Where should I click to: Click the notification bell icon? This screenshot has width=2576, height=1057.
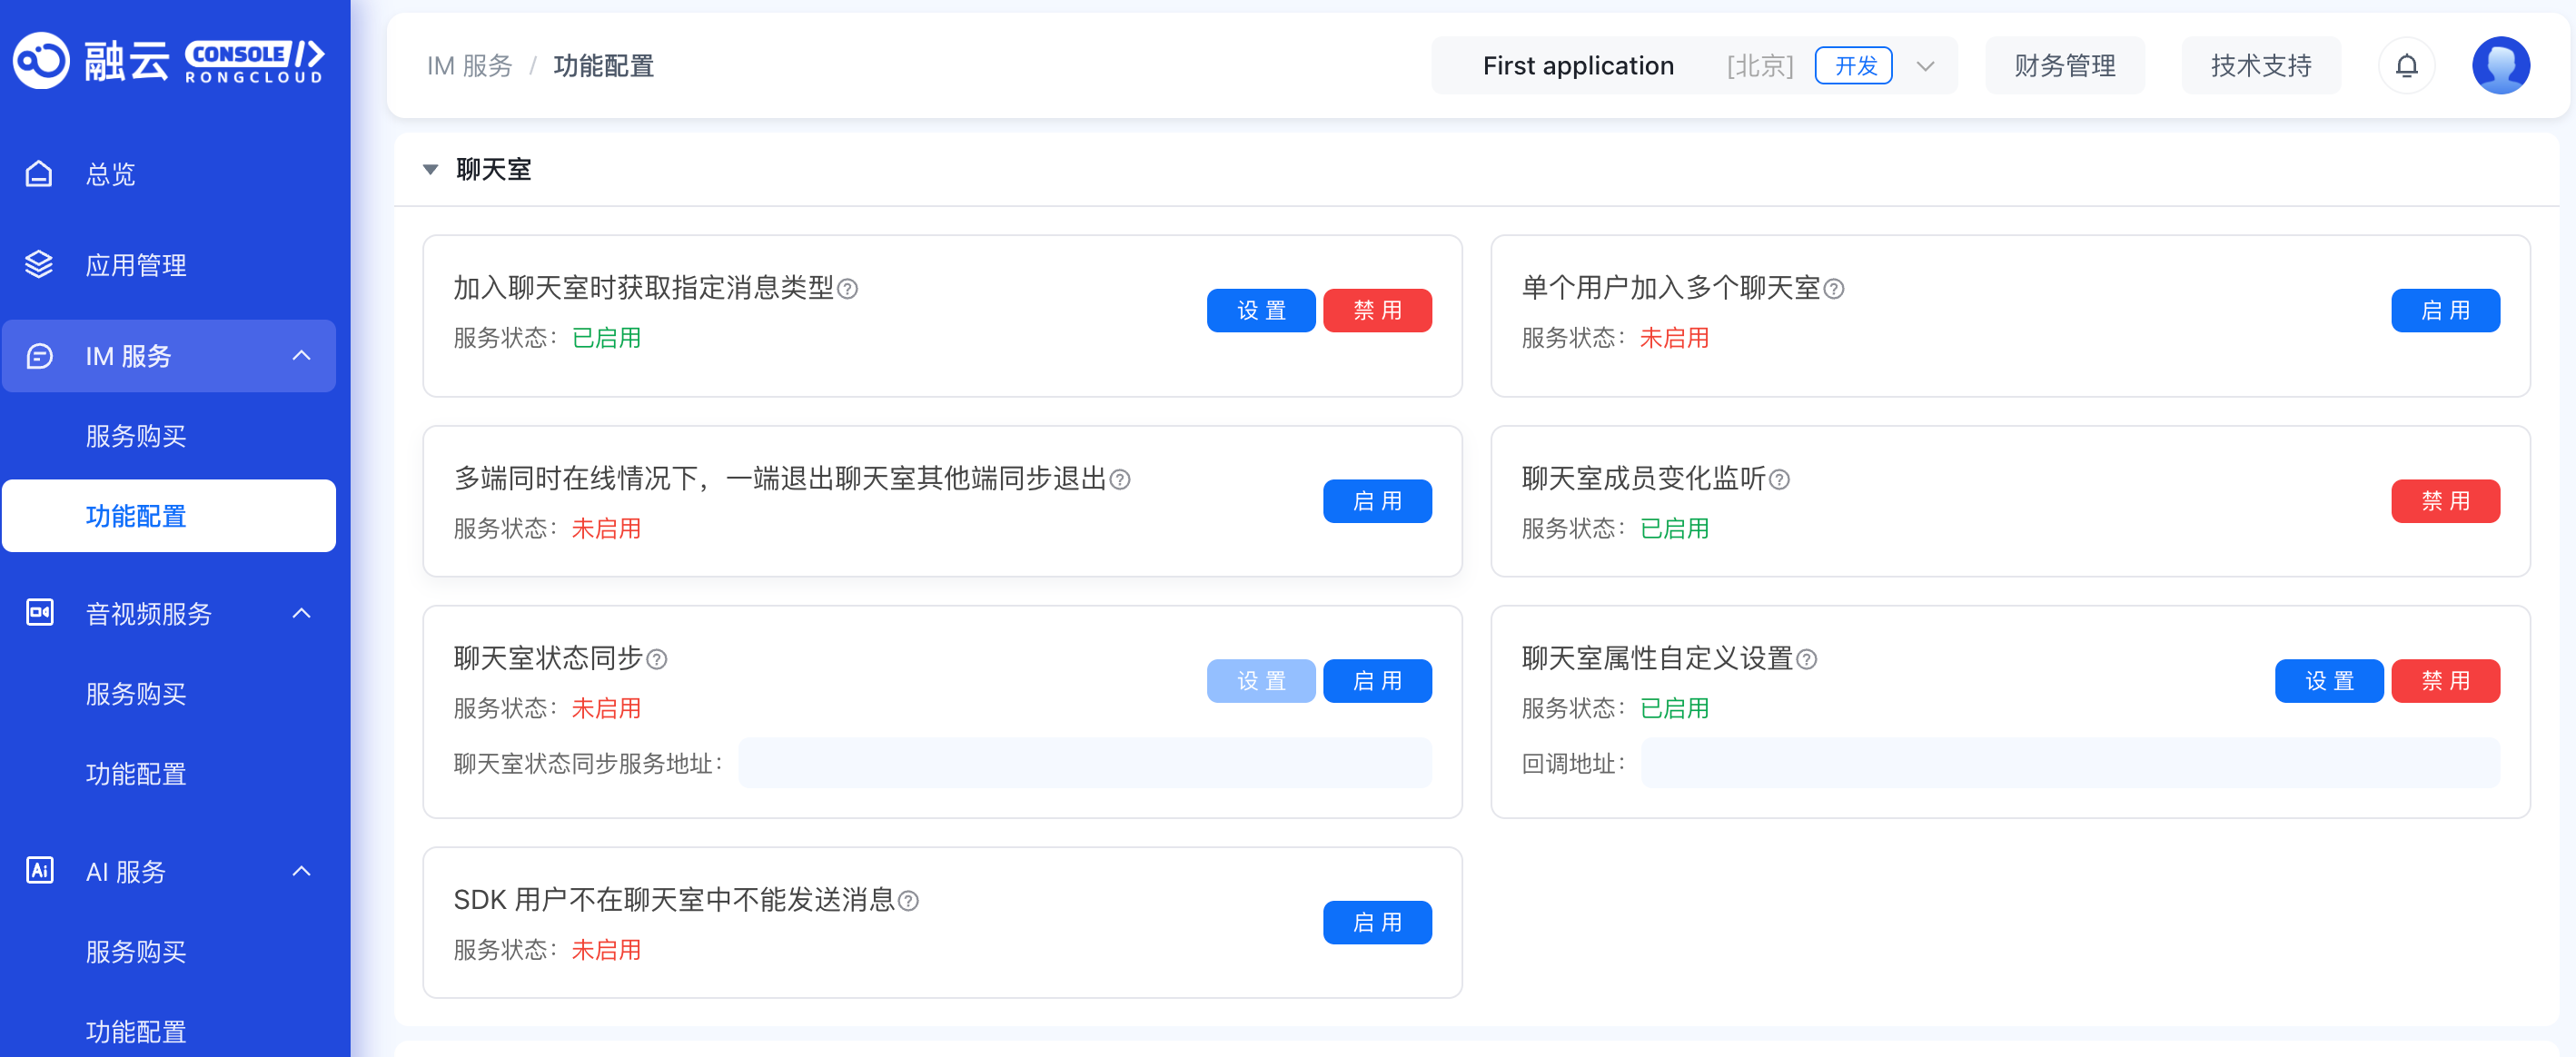click(2406, 66)
